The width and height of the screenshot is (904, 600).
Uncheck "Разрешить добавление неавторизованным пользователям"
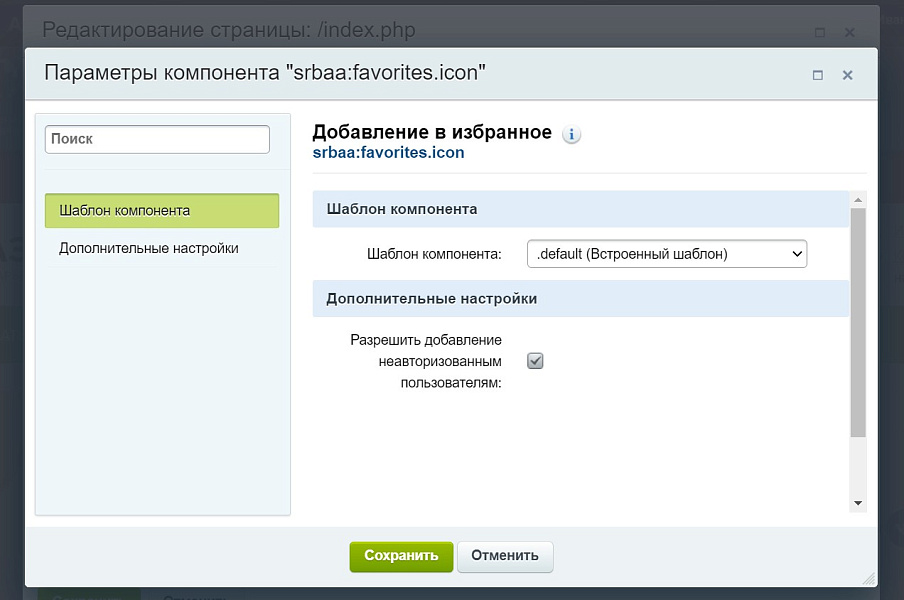[535, 361]
